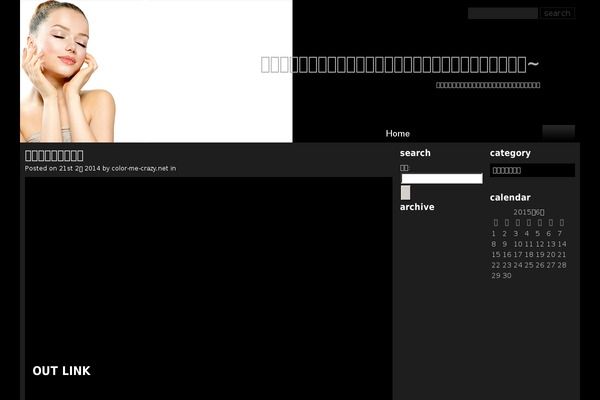
Task: Click calendar day 1
Action: point(494,233)
